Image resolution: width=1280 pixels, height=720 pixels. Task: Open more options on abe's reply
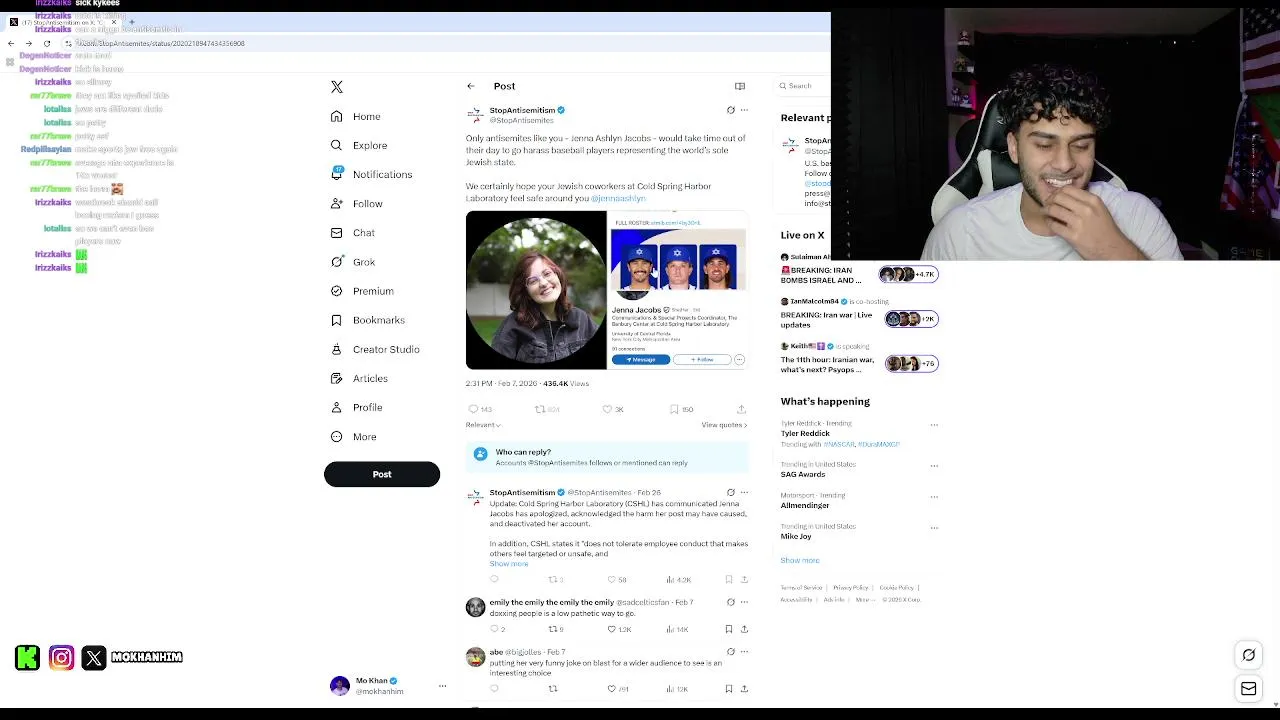(x=744, y=652)
